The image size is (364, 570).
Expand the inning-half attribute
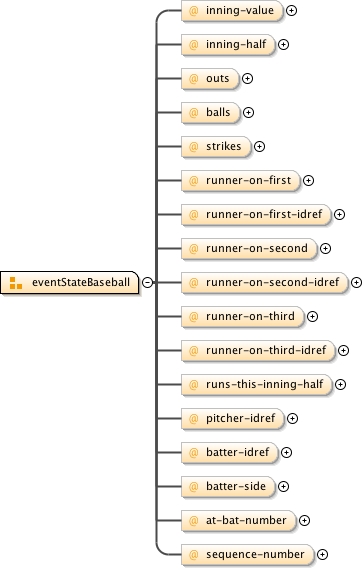283,44
